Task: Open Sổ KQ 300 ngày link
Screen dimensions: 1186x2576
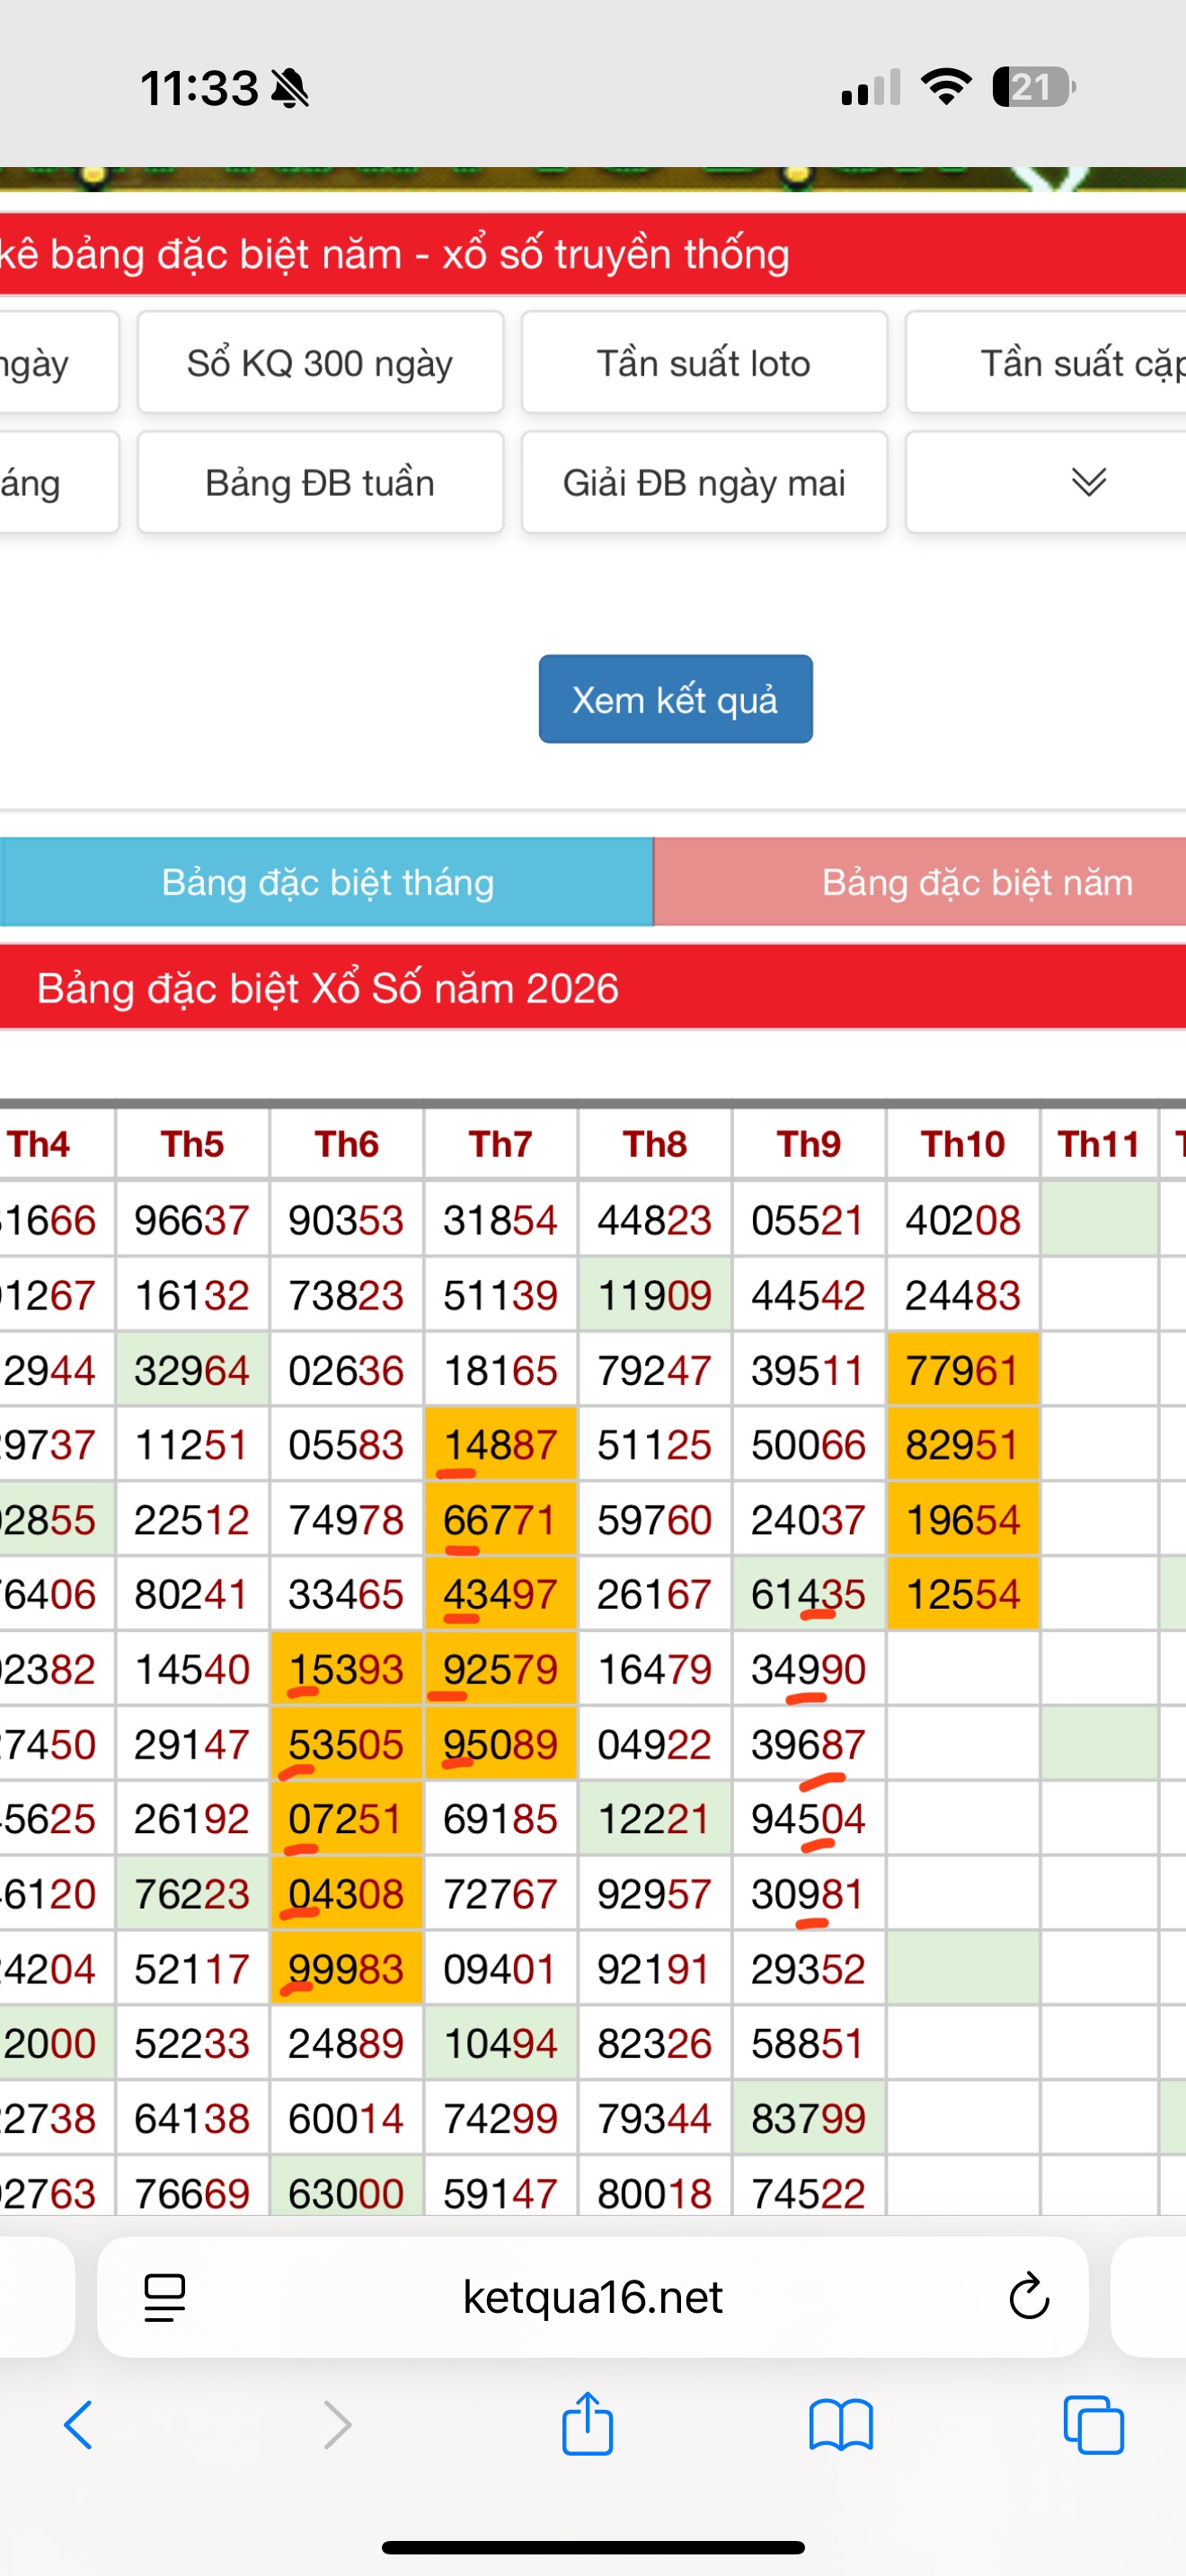Action: 320,362
